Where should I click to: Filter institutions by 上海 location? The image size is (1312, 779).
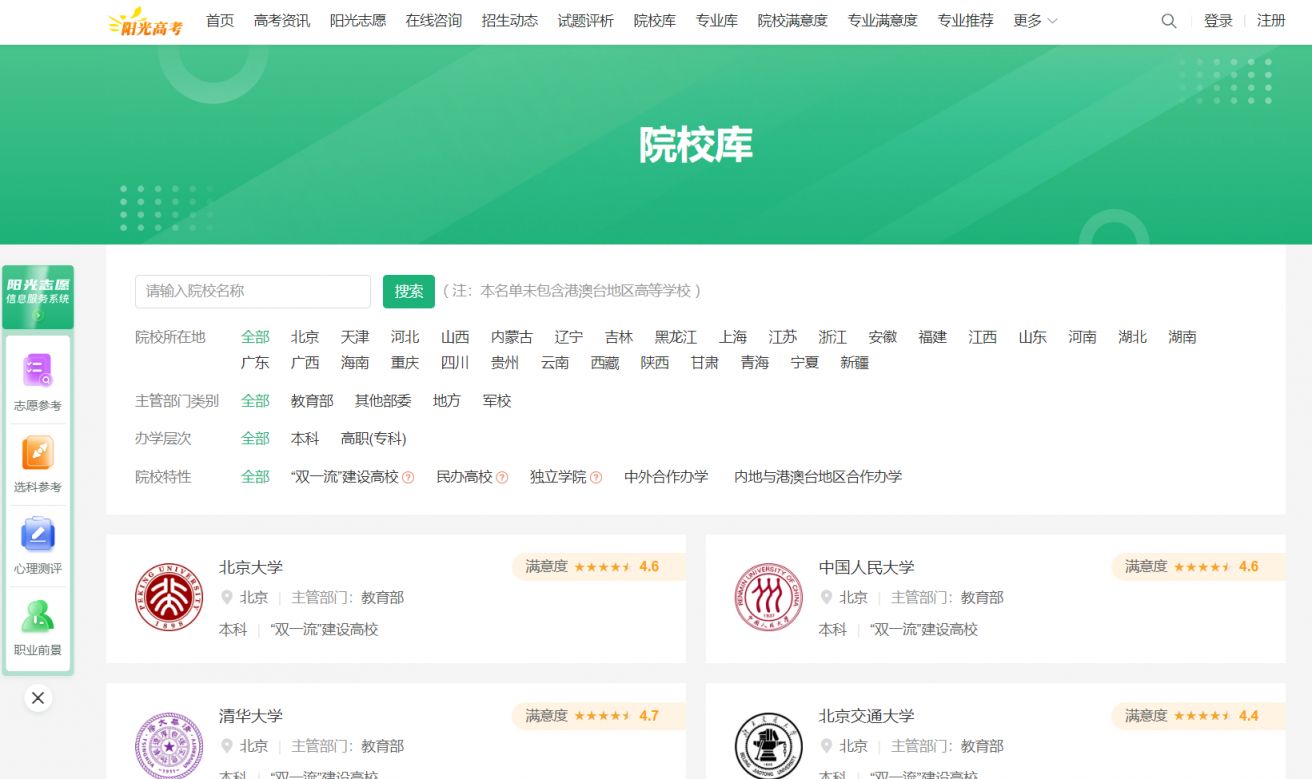coord(732,337)
